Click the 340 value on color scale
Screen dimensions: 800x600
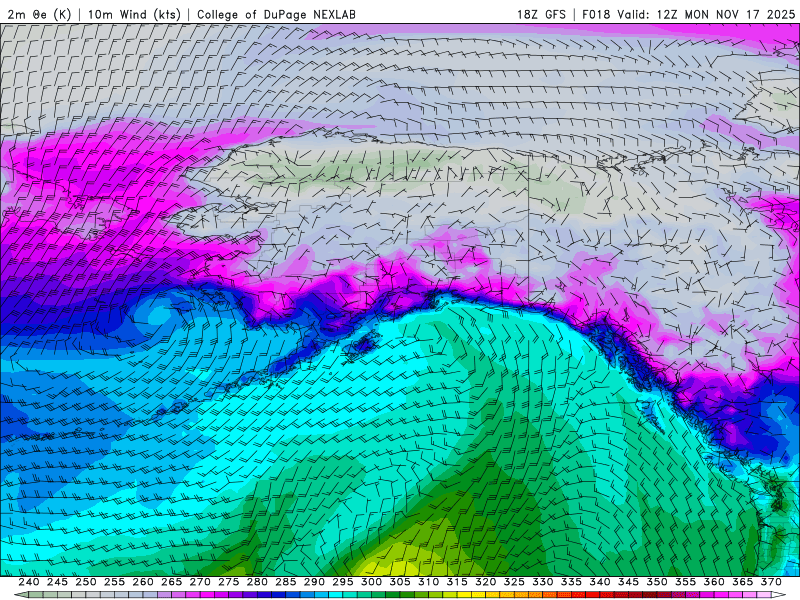point(600,582)
